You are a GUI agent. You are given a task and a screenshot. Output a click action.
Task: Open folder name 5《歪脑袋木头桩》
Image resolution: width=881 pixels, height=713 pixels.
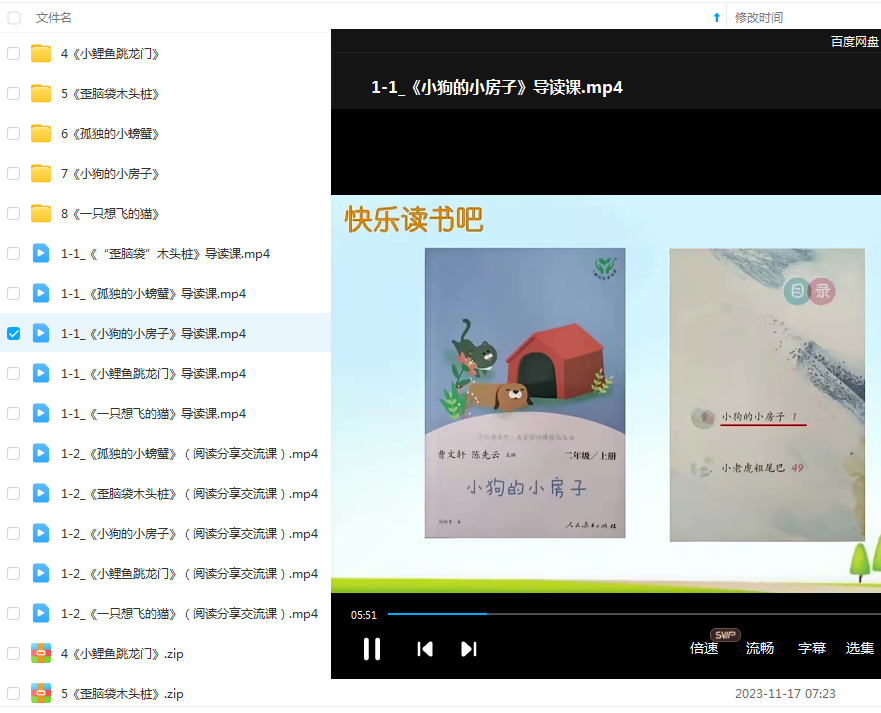(110, 93)
